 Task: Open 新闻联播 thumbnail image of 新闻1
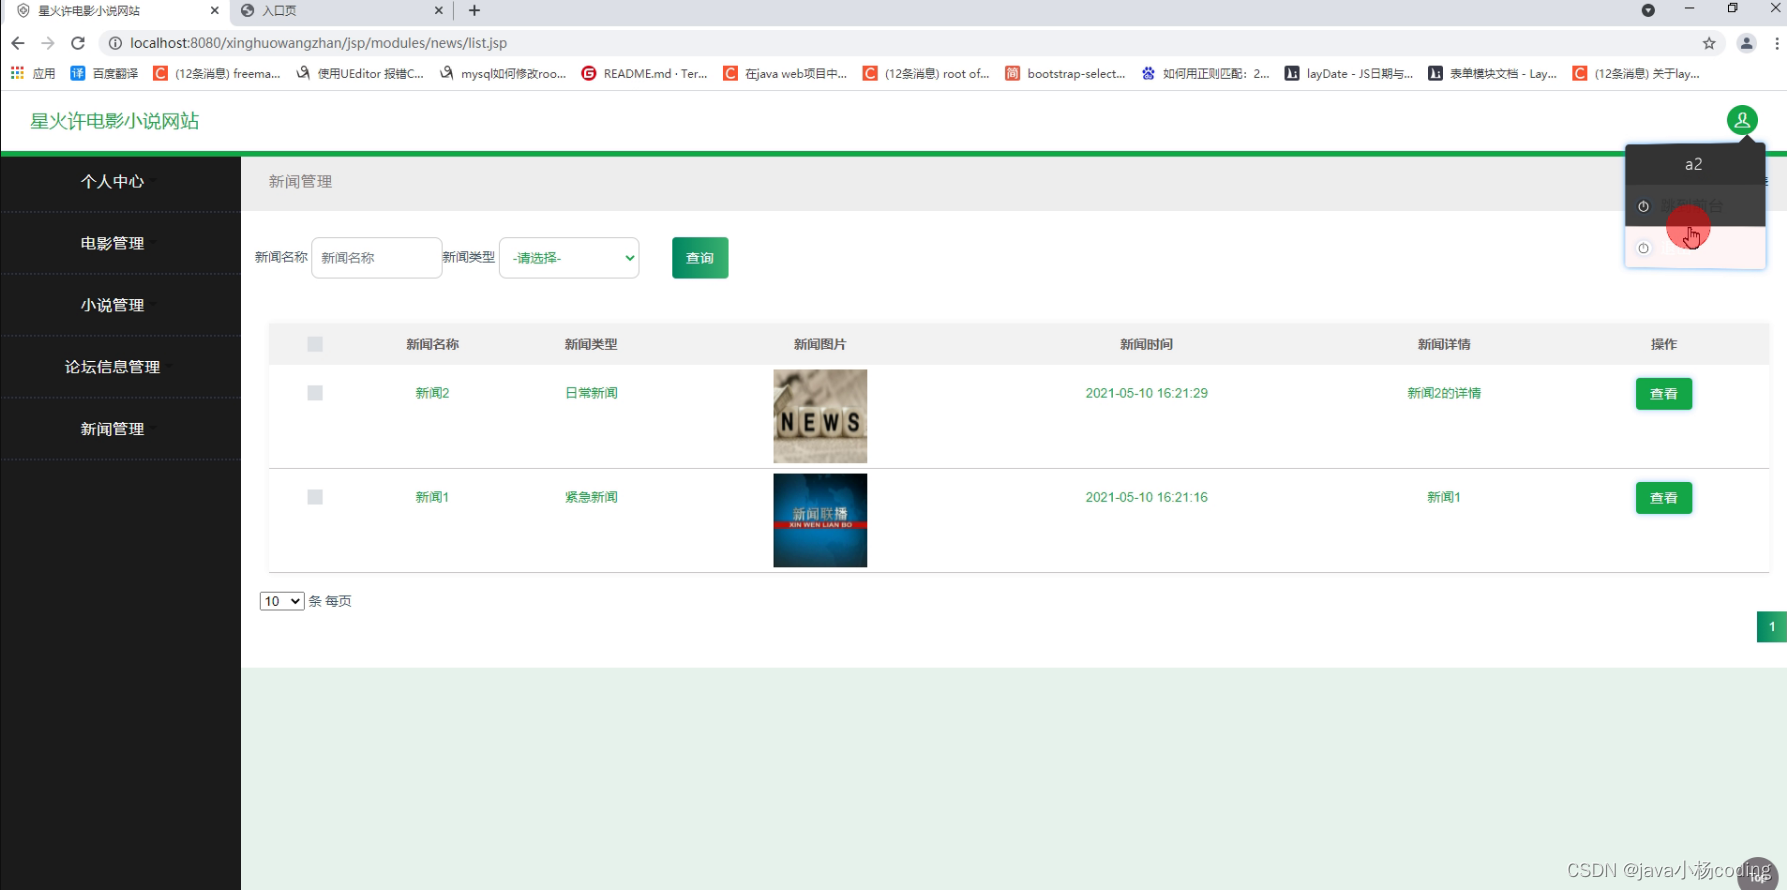820,520
